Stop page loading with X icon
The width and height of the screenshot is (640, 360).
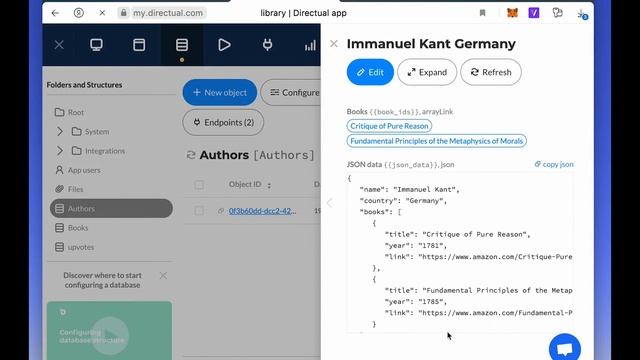pyautogui.click(x=102, y=13)
